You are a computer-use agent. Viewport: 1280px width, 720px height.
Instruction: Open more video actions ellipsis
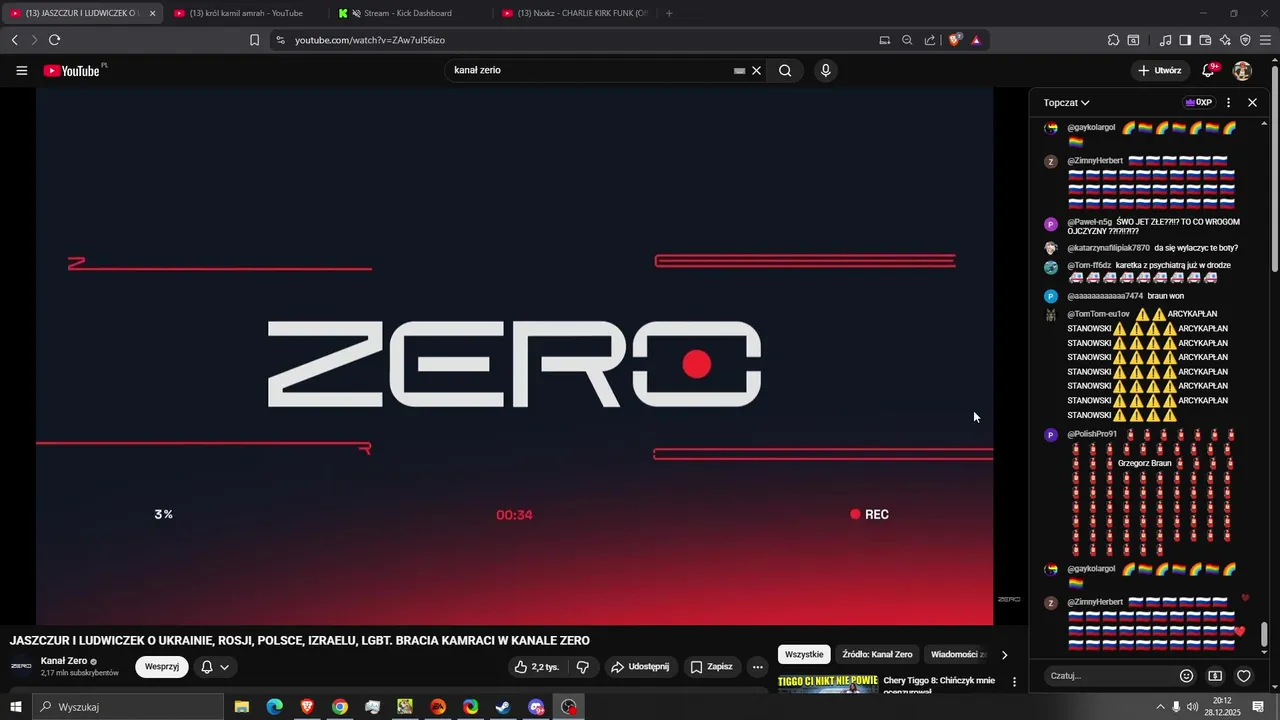point(758,667)
